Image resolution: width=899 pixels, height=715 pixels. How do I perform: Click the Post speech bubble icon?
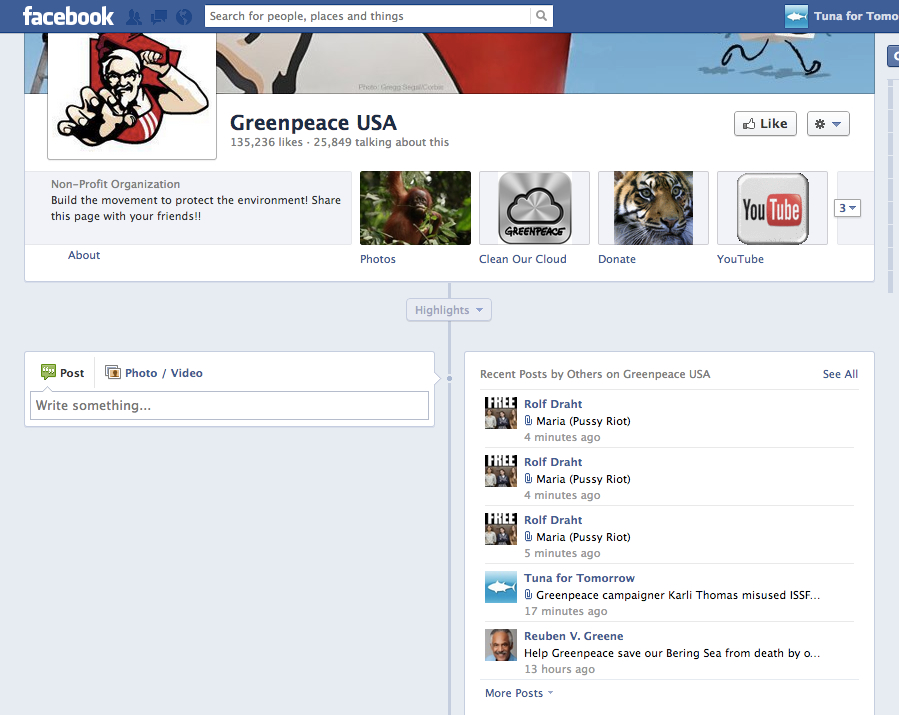click(x=48, y=372)
